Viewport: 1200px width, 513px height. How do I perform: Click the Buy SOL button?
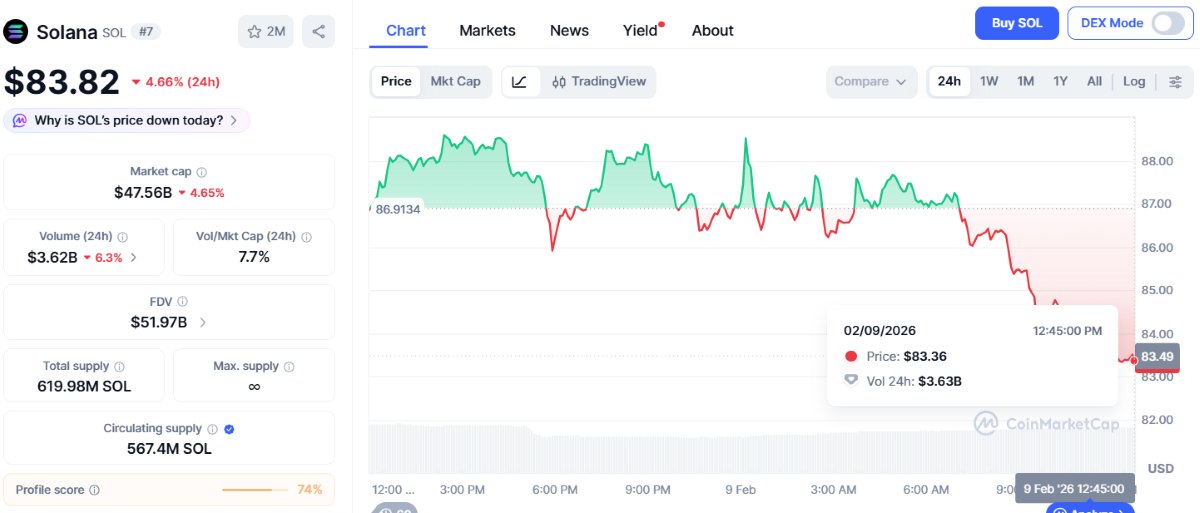coord(1016,23)
